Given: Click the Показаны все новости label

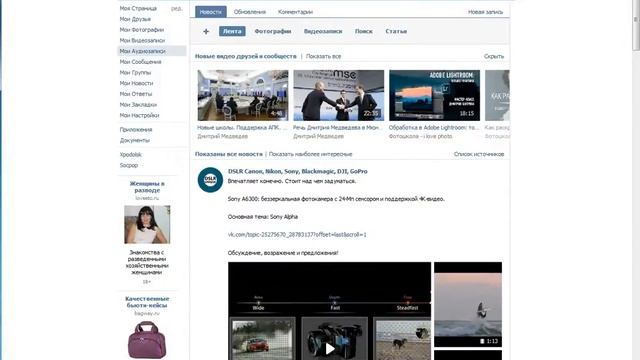Looking at the screenshot, I should point(229,154).
